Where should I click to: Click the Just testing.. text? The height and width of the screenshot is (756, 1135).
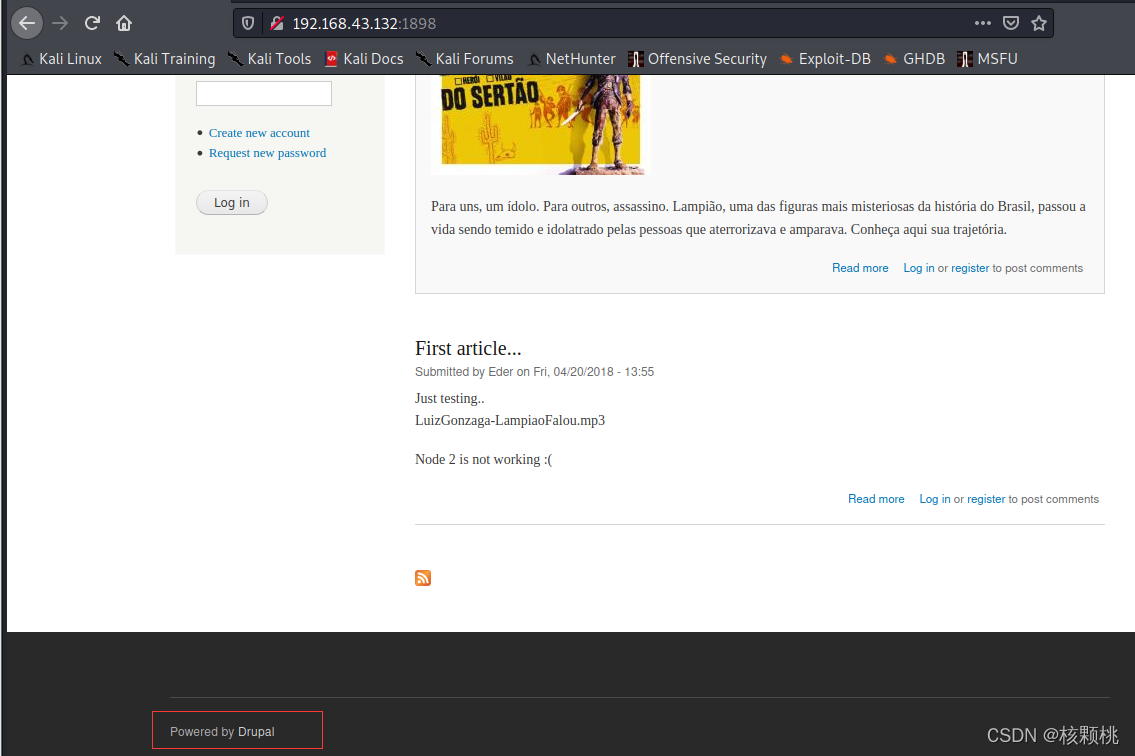[450, 398]
